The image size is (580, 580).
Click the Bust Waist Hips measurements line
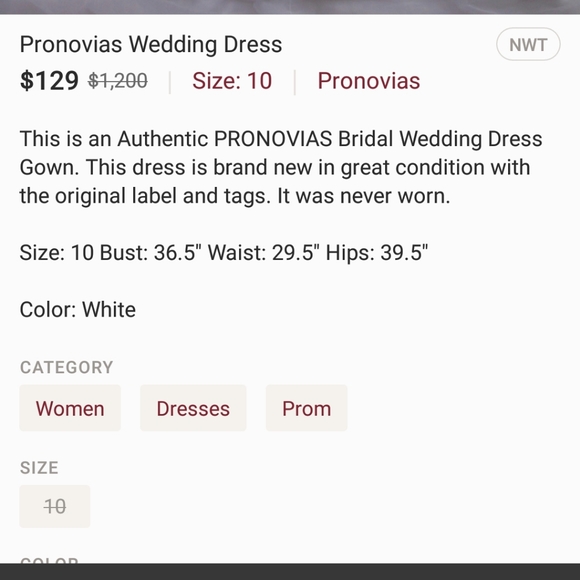(x=224, y=253)
